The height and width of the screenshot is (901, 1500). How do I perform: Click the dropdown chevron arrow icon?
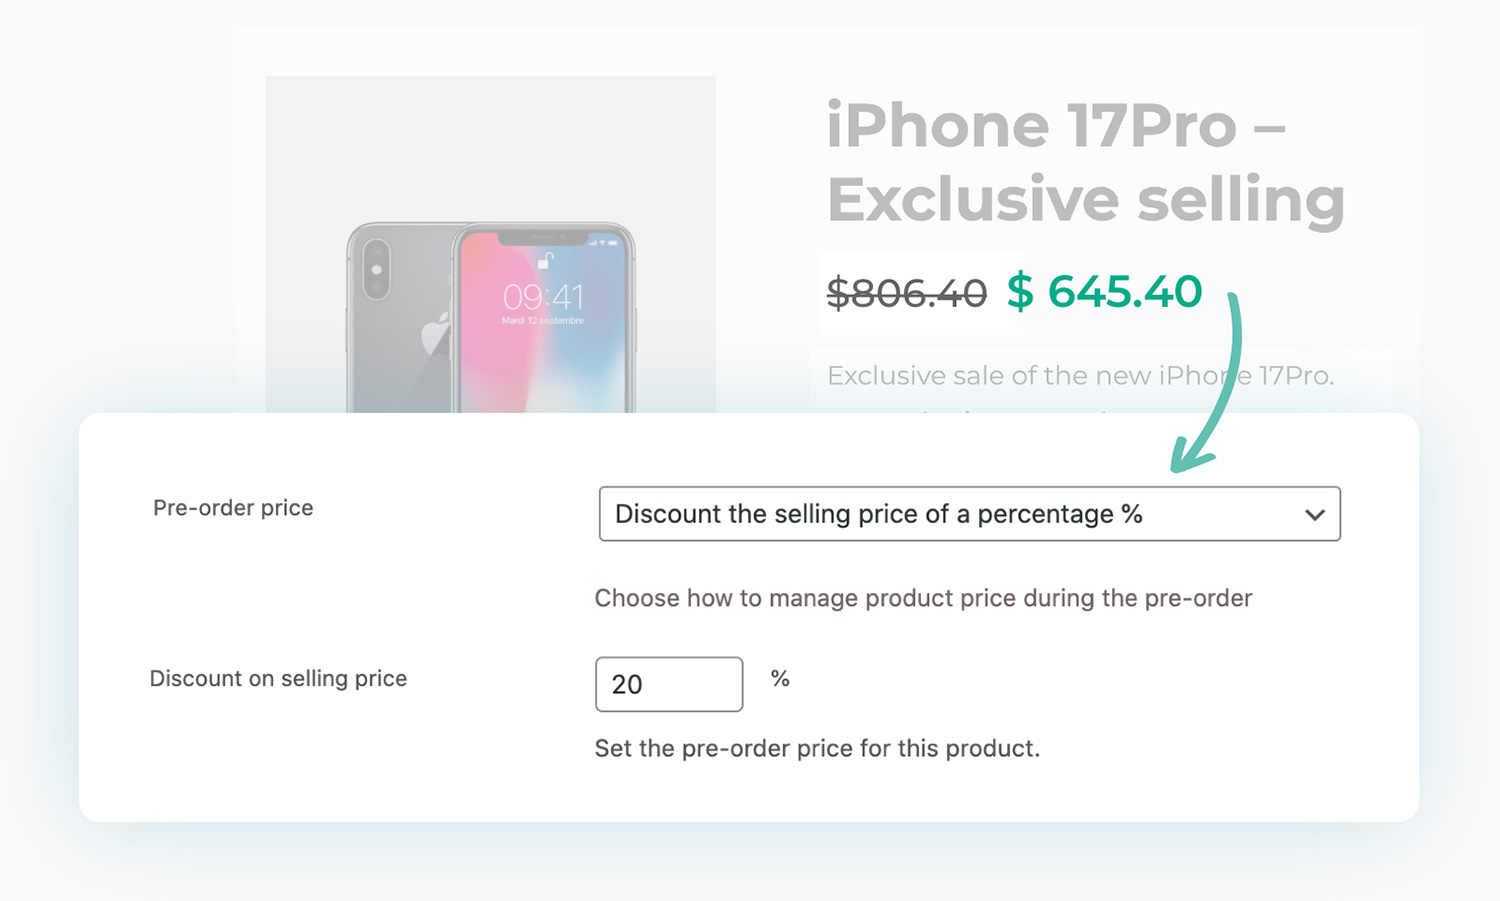point(1315,514)
